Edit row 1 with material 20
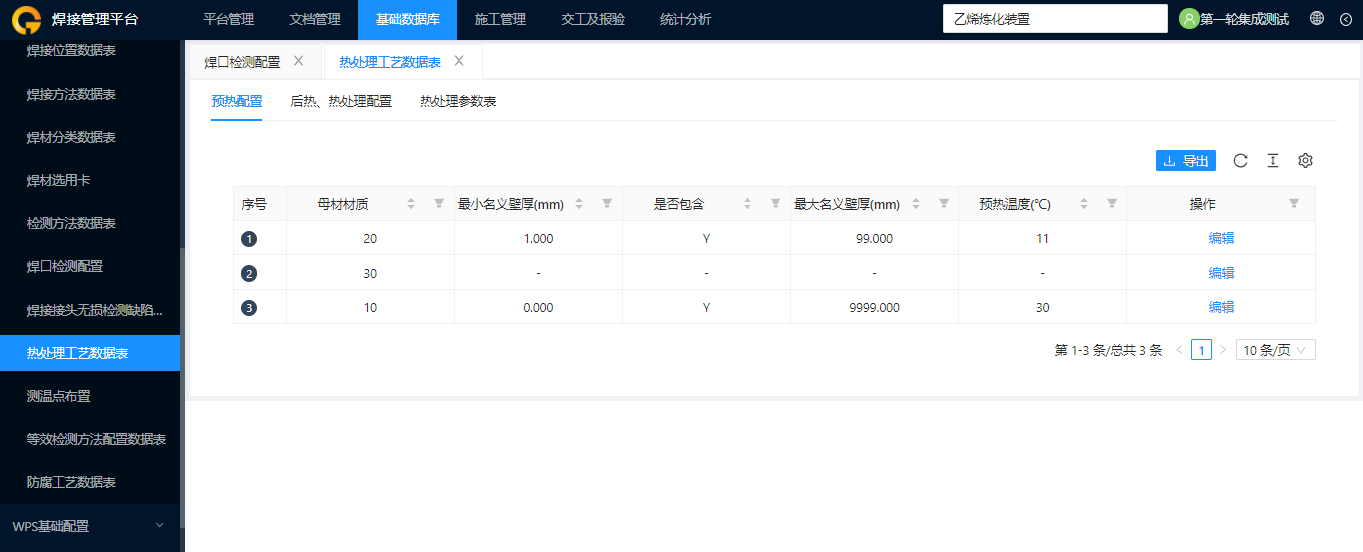This screenshot has width=1363, height=552. point(1221,238)
